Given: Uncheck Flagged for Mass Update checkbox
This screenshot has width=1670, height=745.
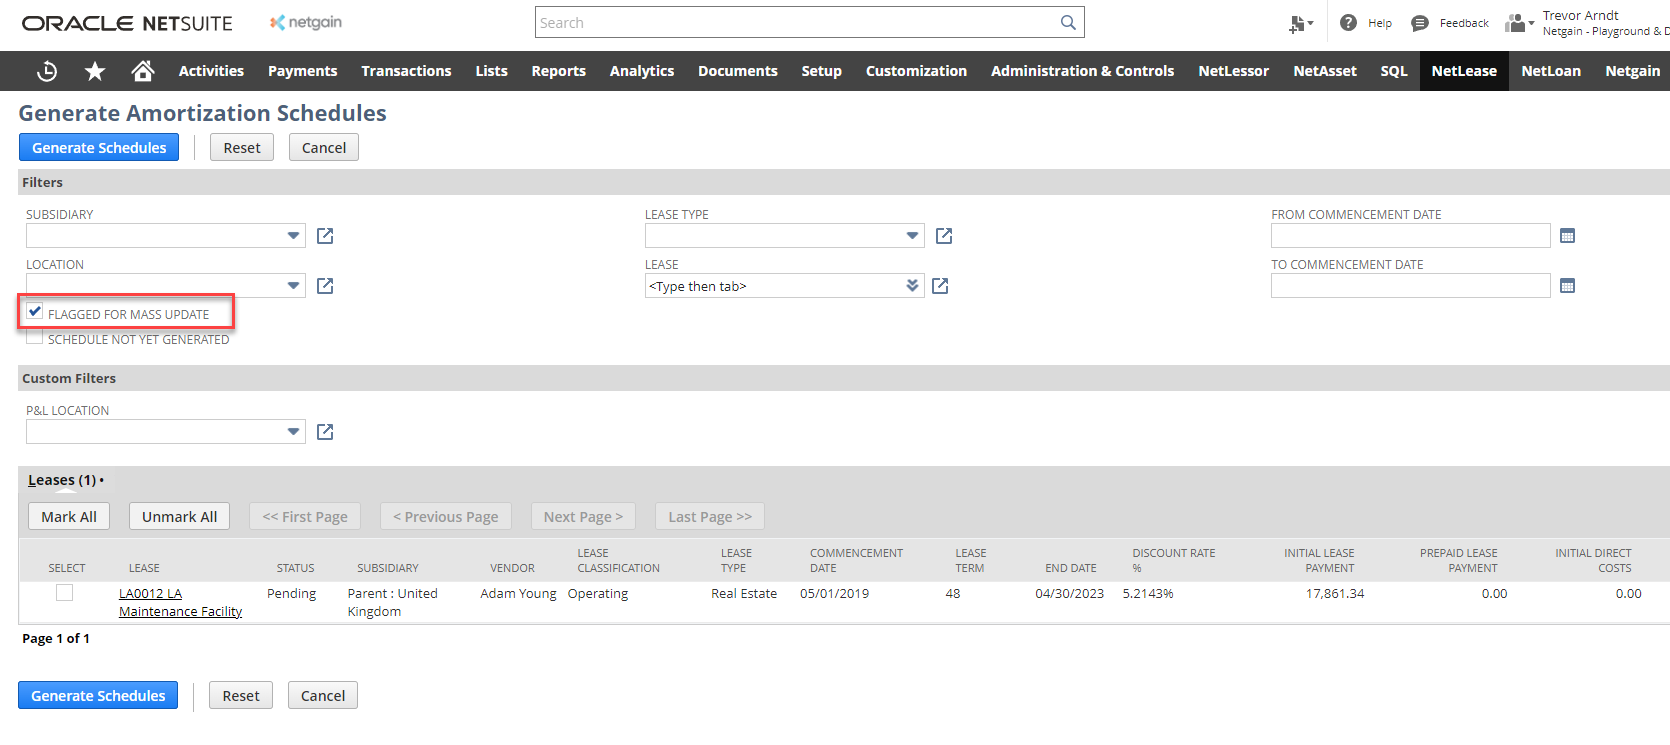Looking at the screenshot, I should [35, 312].
